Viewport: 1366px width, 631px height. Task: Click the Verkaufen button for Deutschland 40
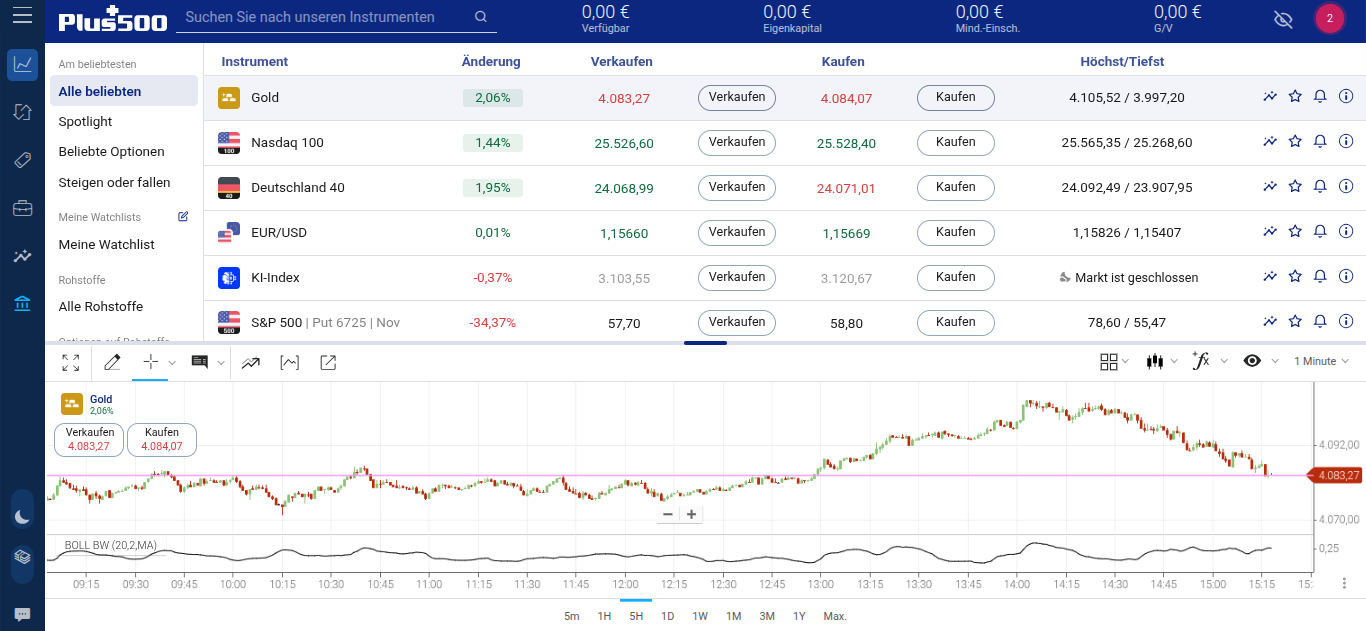pyautogui.click(x=737, y=187)
